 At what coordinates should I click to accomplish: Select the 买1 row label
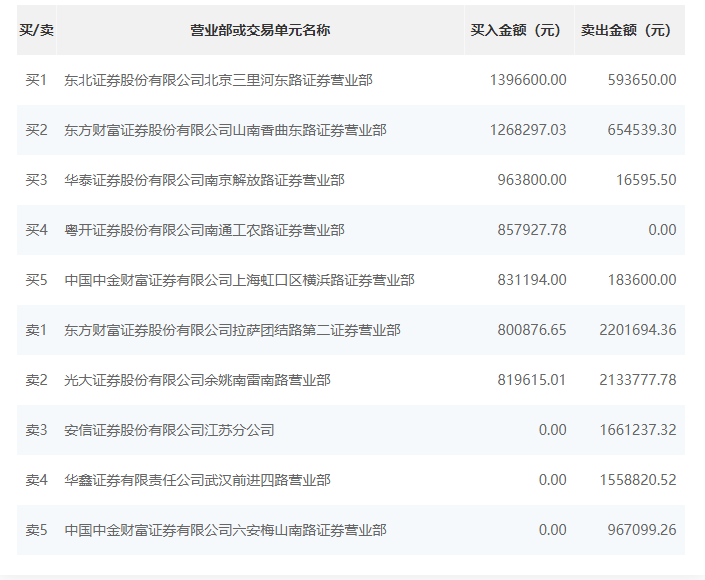click(36, 80)
